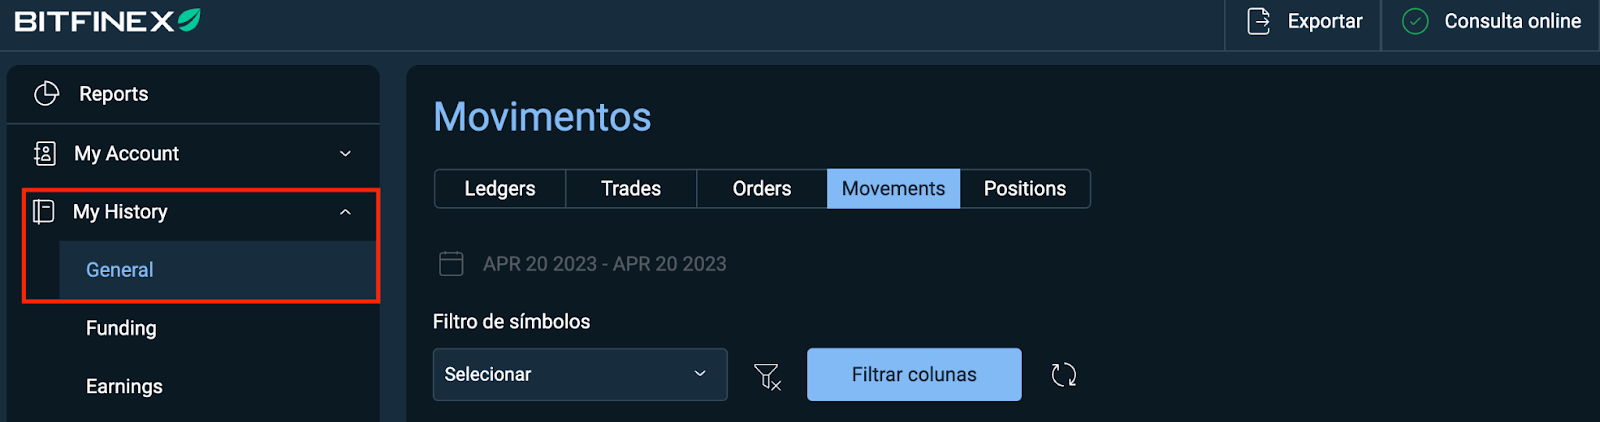Switch to the Positions tab

[x=1025, y=188]
